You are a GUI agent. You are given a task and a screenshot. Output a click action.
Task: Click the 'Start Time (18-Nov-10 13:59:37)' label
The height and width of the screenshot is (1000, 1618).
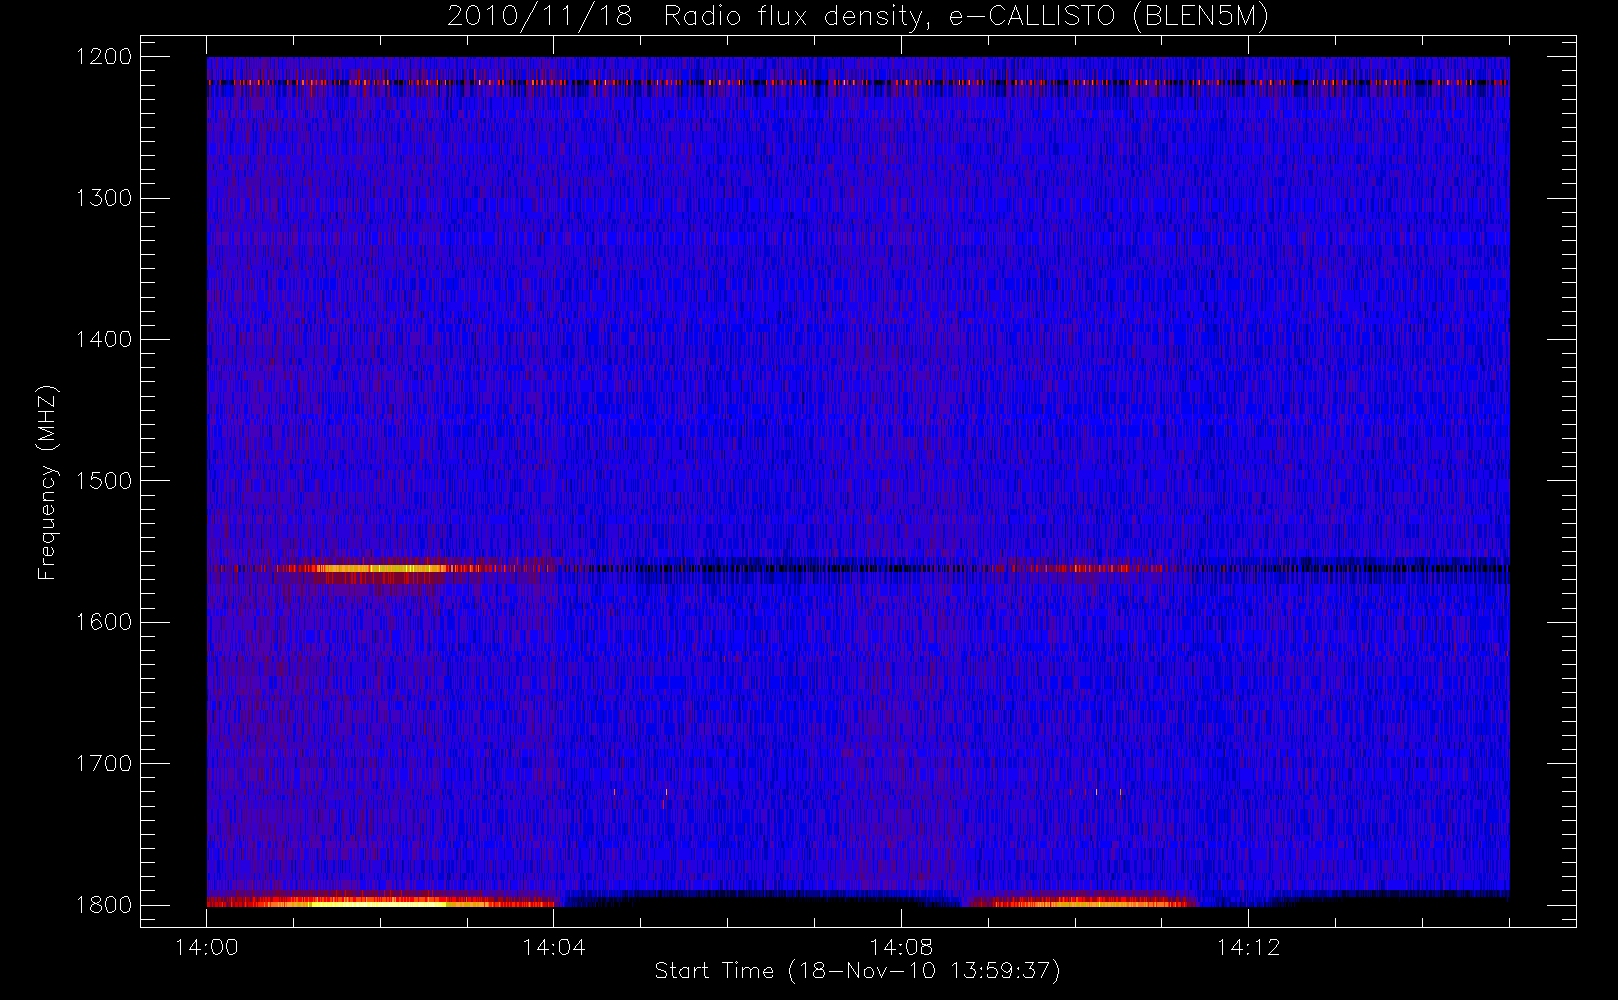pos(857,971)
